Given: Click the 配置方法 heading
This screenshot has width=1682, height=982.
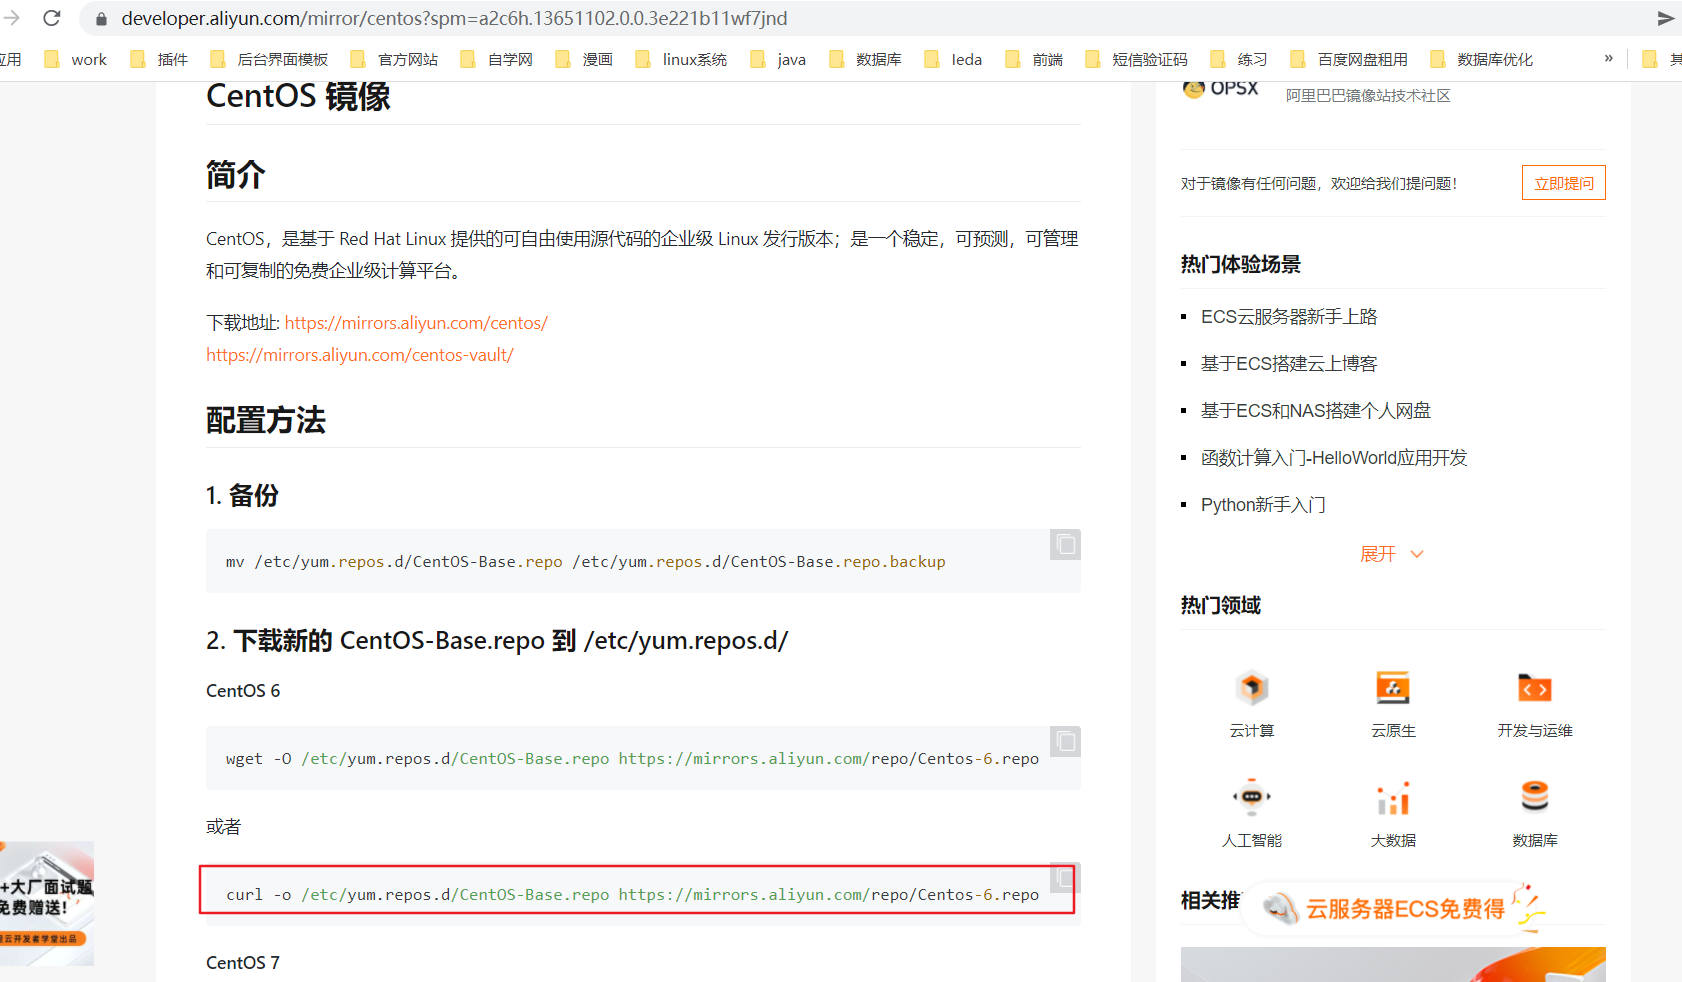Looking at the screenshot, I should tap(266, 420).
